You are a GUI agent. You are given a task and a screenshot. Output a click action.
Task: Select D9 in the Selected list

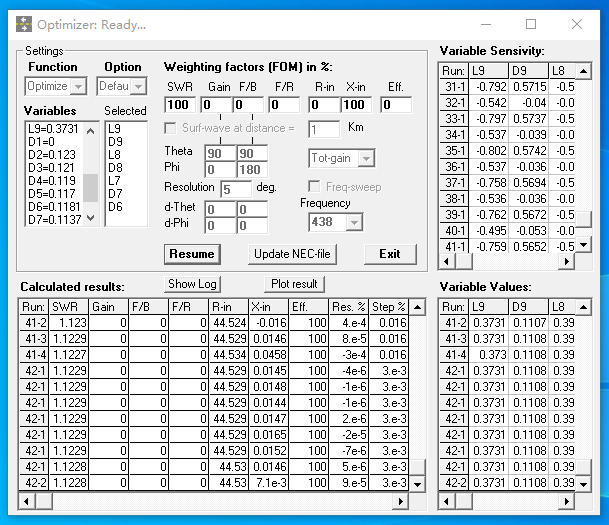(126, 142)
